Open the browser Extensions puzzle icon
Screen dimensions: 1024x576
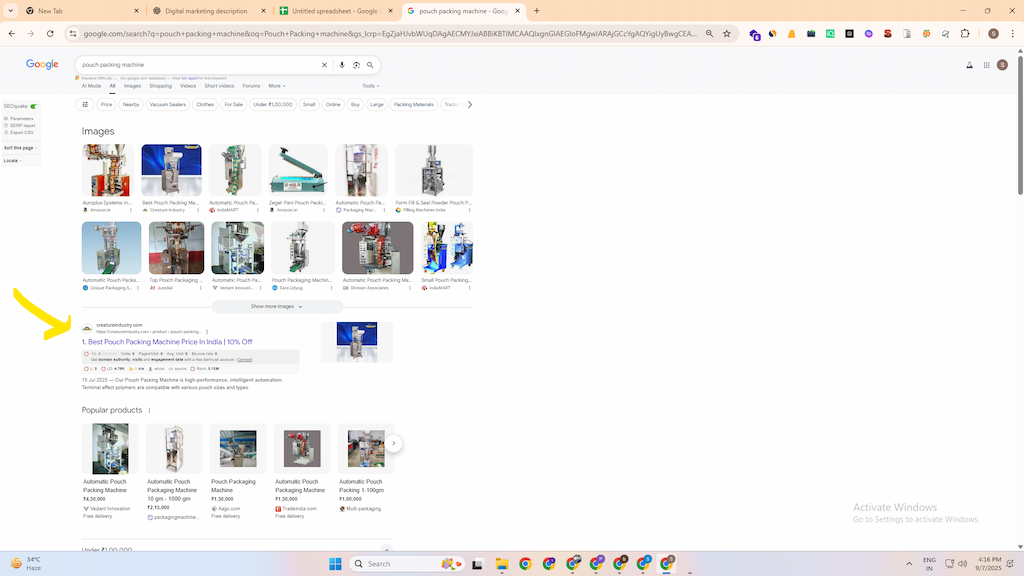[965, 33]
